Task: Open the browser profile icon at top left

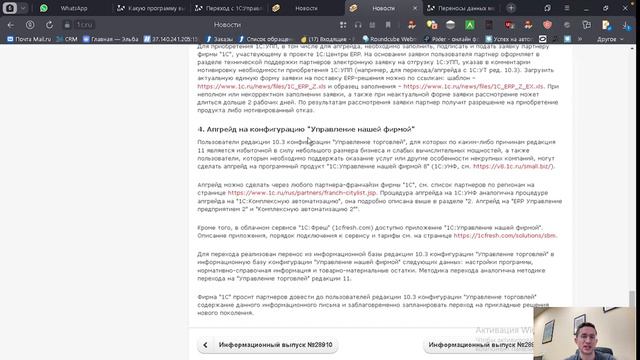Action: point(10,8)
